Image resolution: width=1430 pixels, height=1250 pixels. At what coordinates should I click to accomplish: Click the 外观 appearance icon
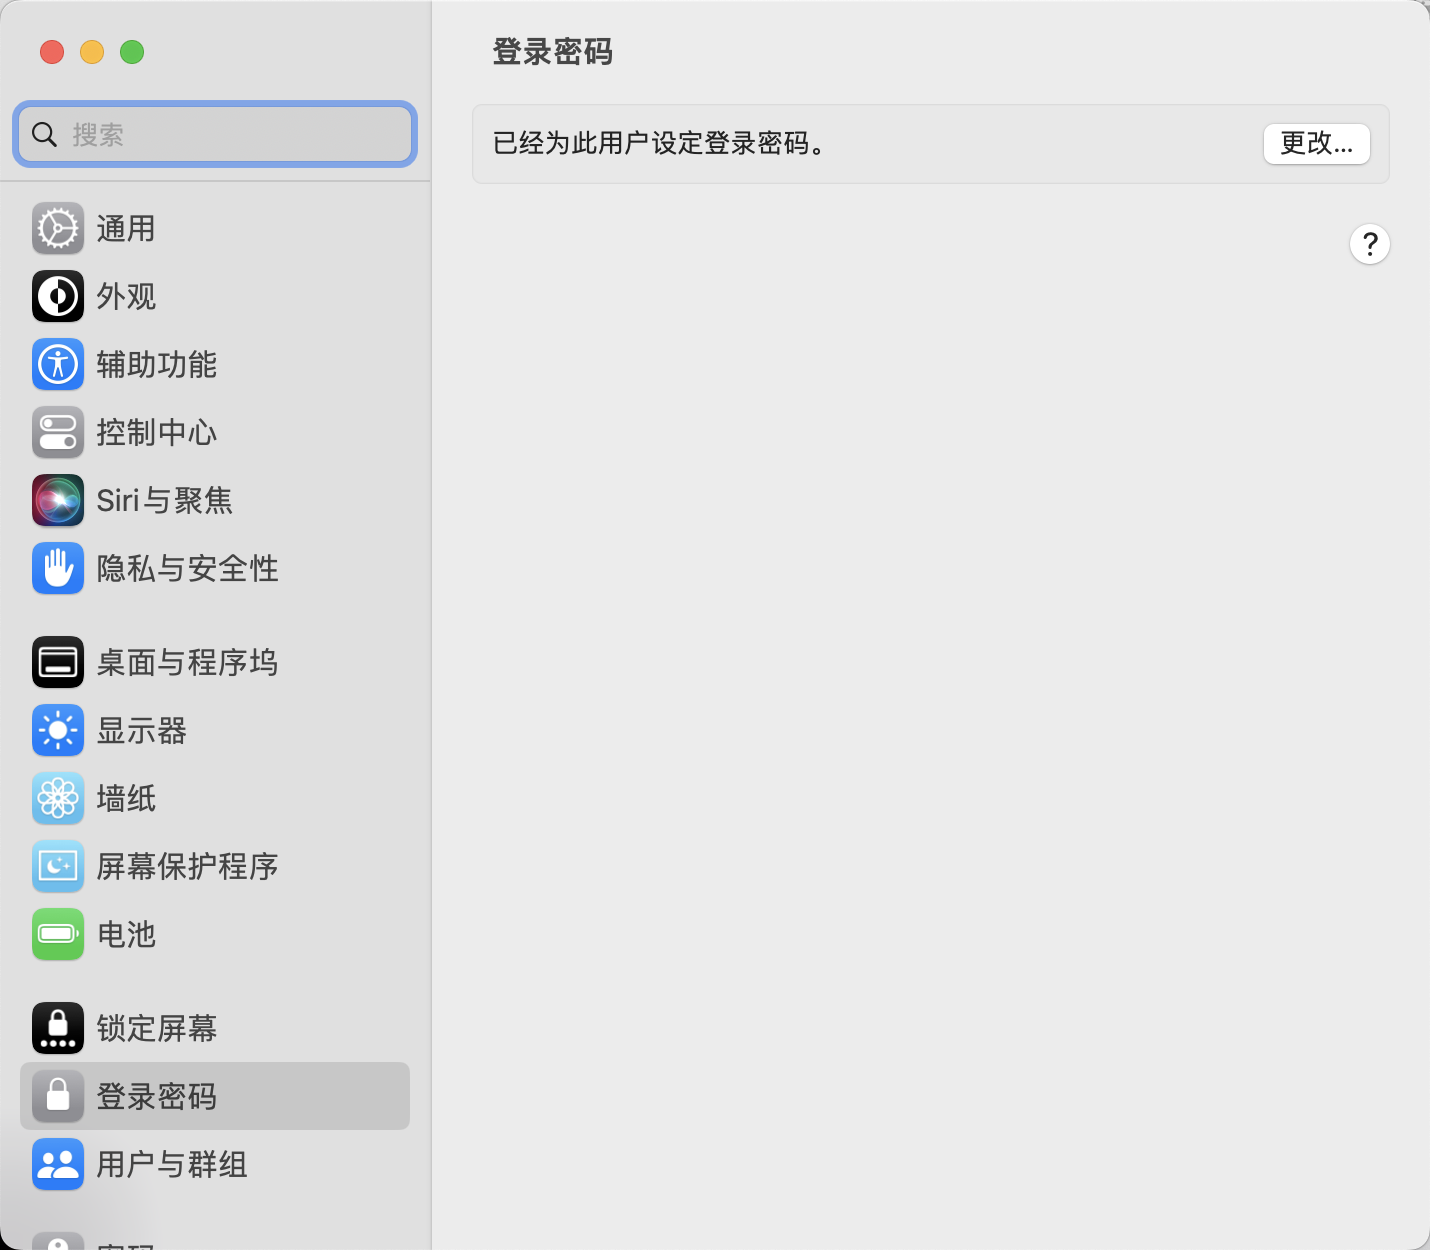coord(58,297)
